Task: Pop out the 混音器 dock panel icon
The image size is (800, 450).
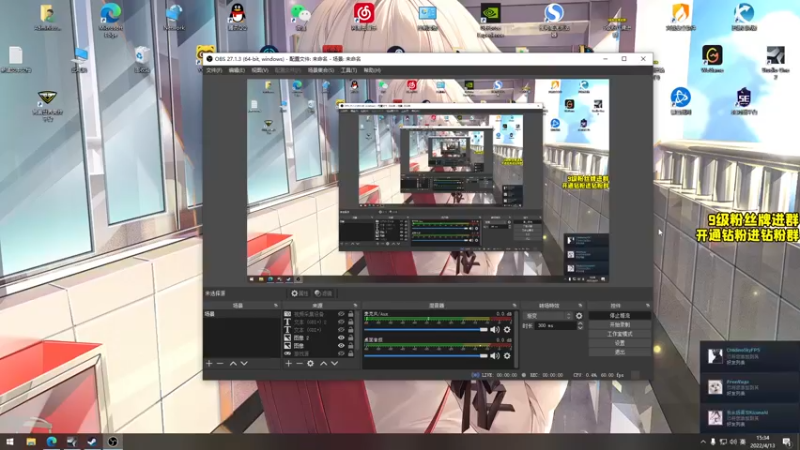Action: 514,306
